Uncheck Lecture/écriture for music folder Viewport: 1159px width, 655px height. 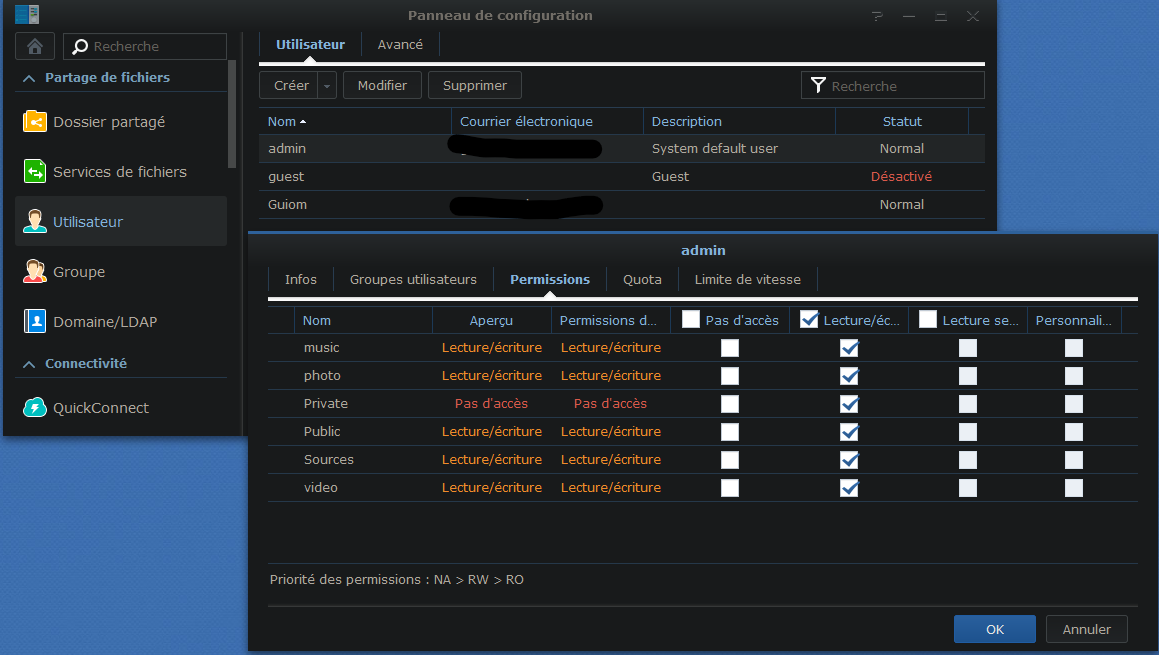tap(849, 347)
